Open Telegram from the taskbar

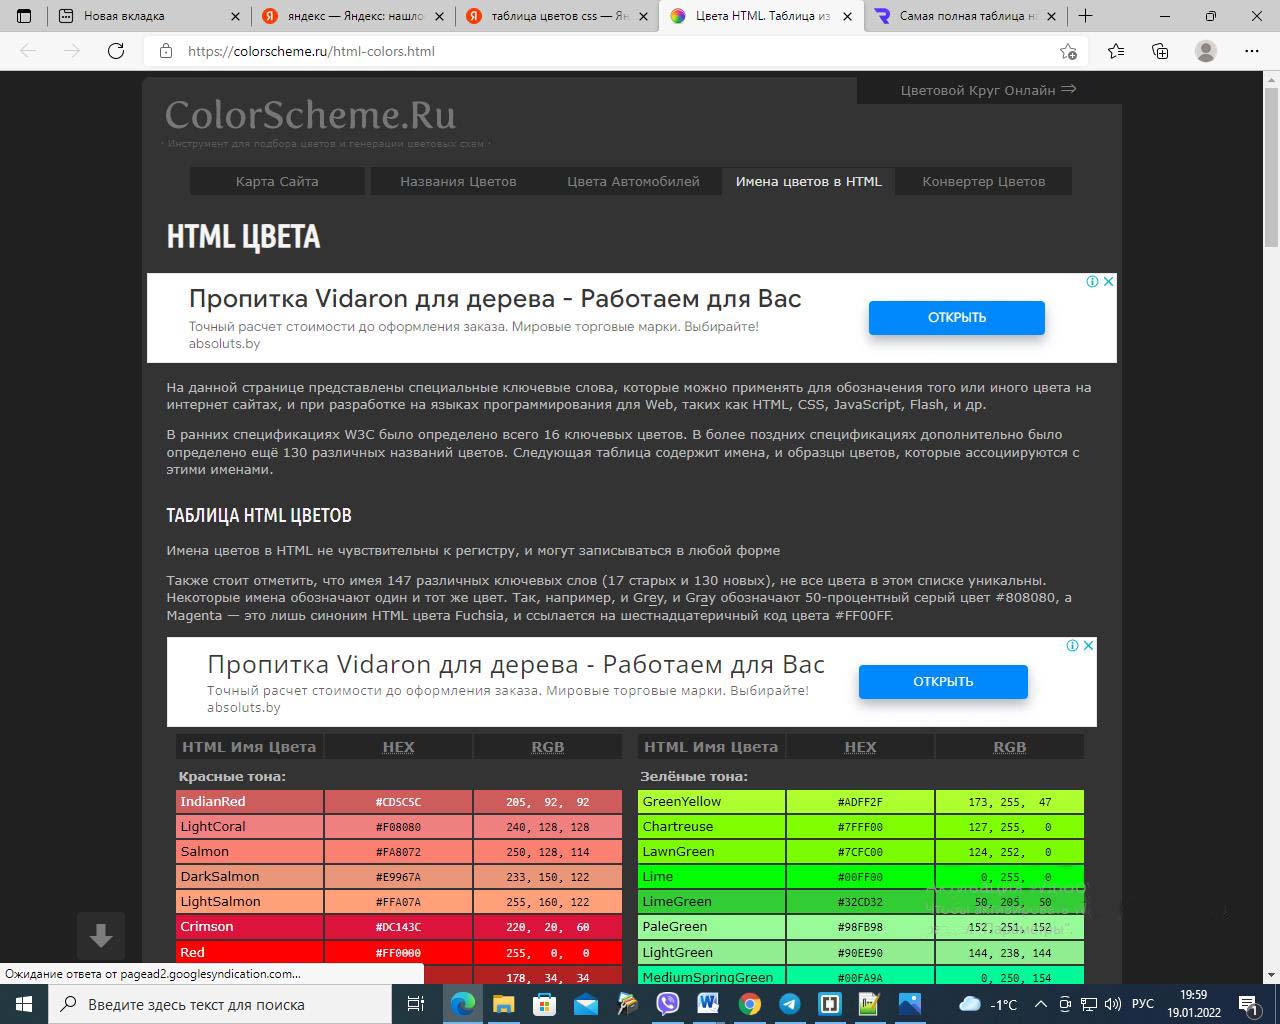point(789,1004)
